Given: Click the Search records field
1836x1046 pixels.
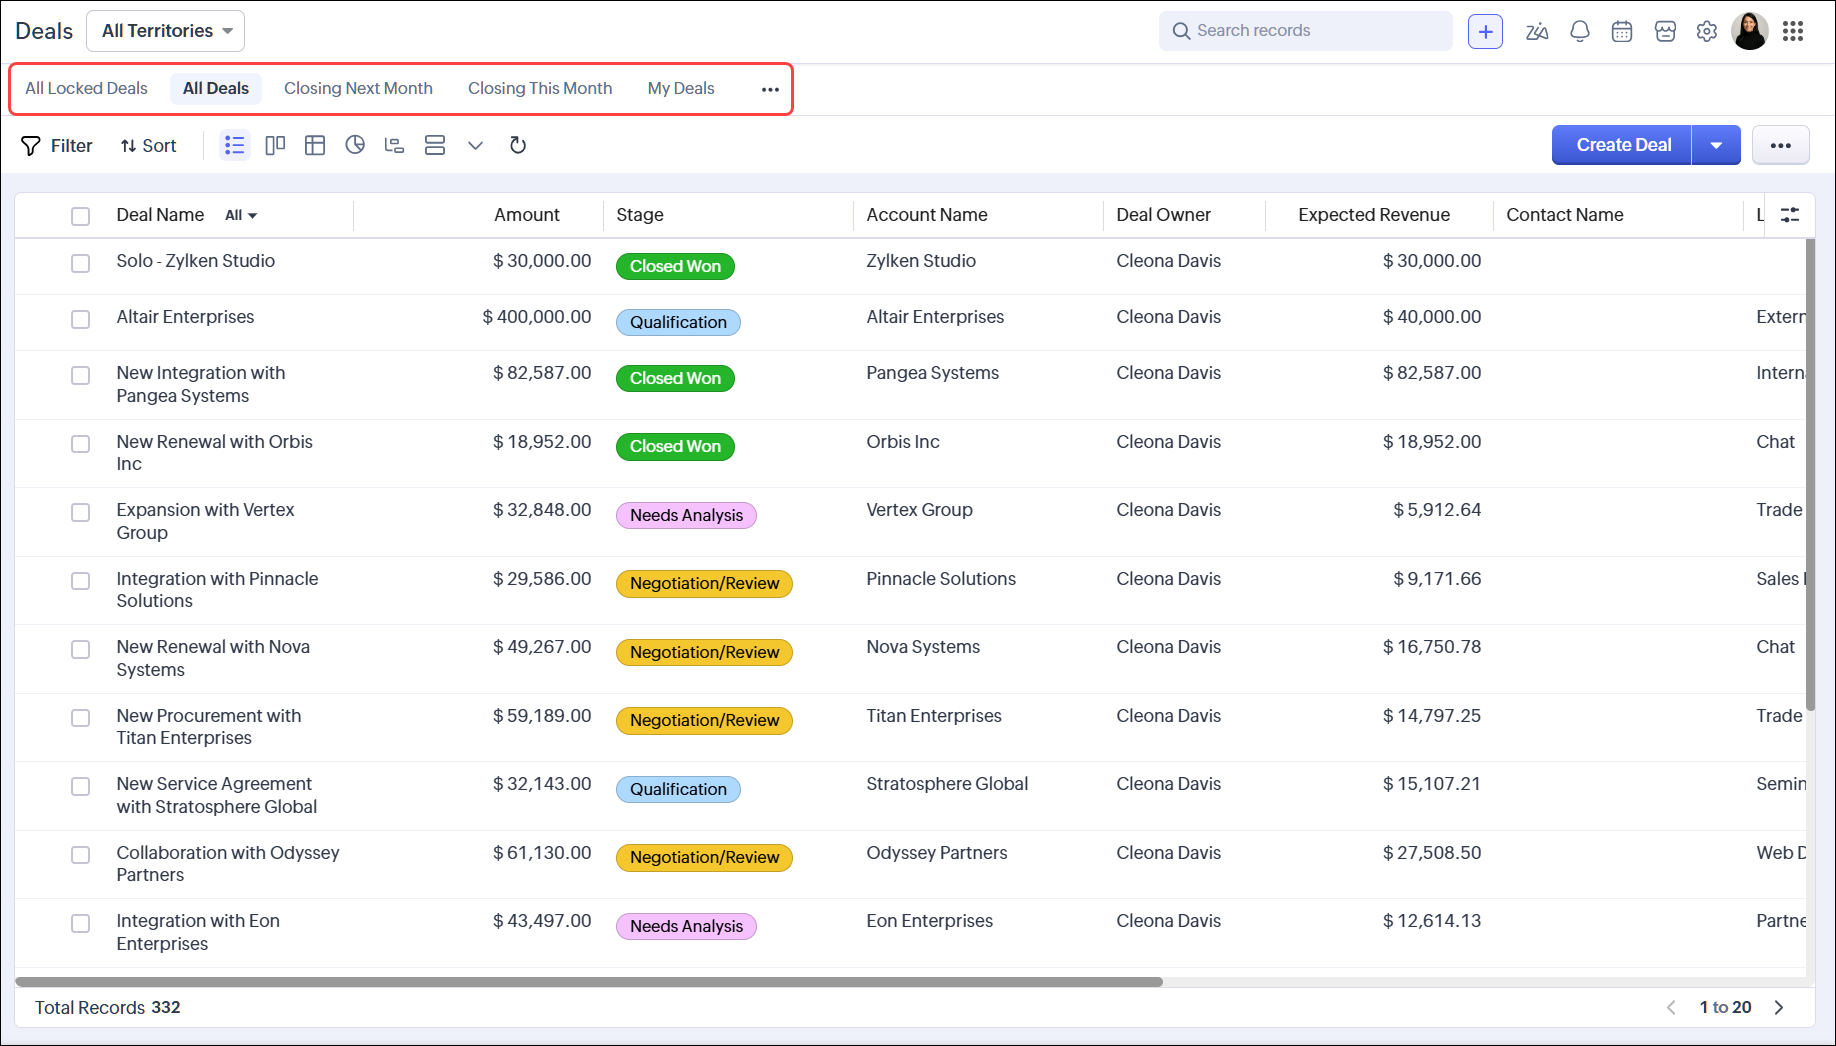Looking at the screenshot, I should click(1306, 31).
